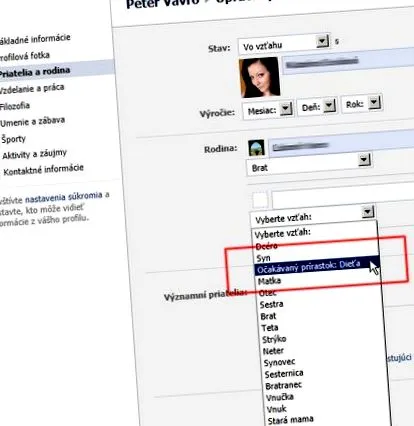Select Filozofia in the sidebar

point(15,106)
